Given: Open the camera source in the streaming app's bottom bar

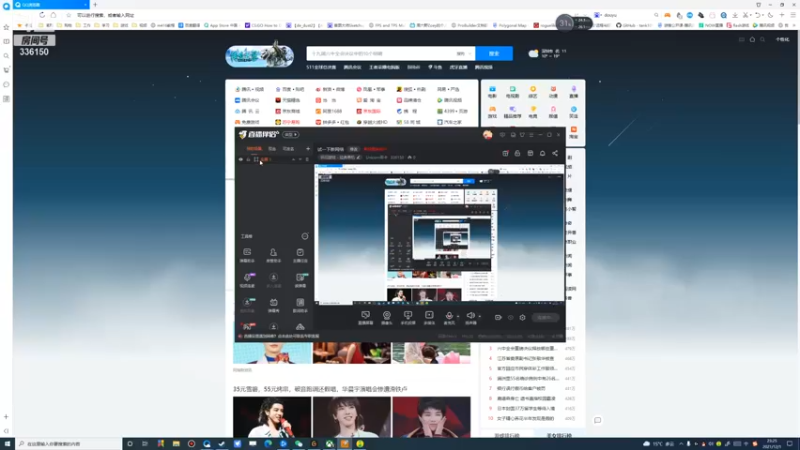Looking at the screenshot, I should click(386, 317).
